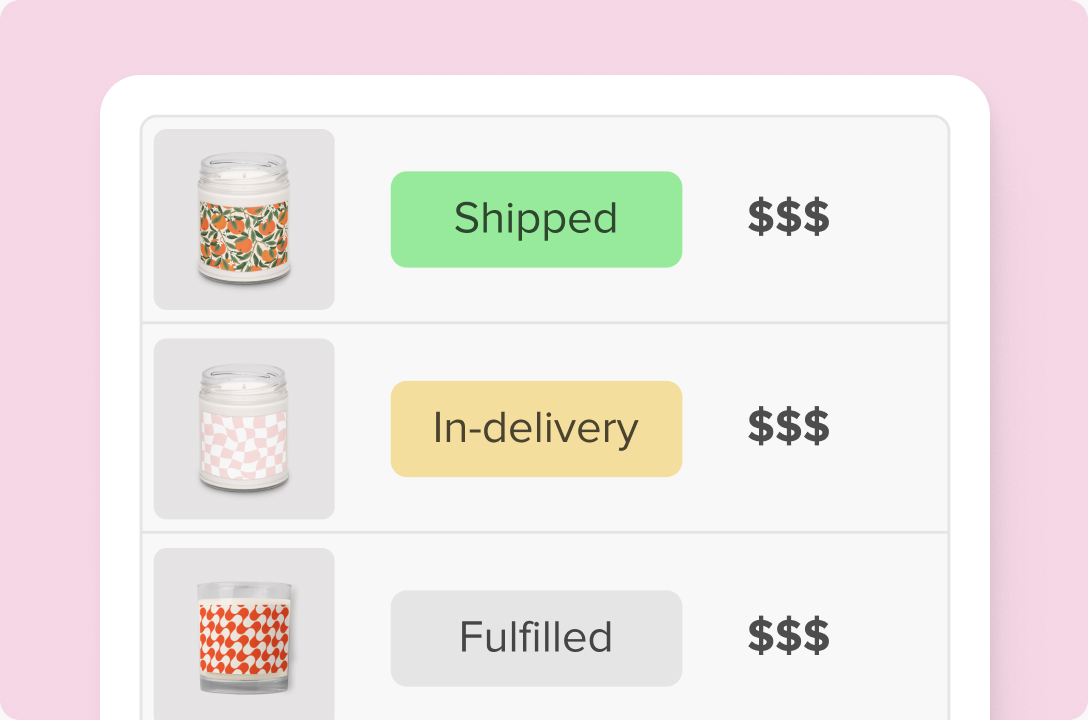Click the gap between pink candle and In-delivery badge
Screen dimensions: 1088x720
point(362,429)
